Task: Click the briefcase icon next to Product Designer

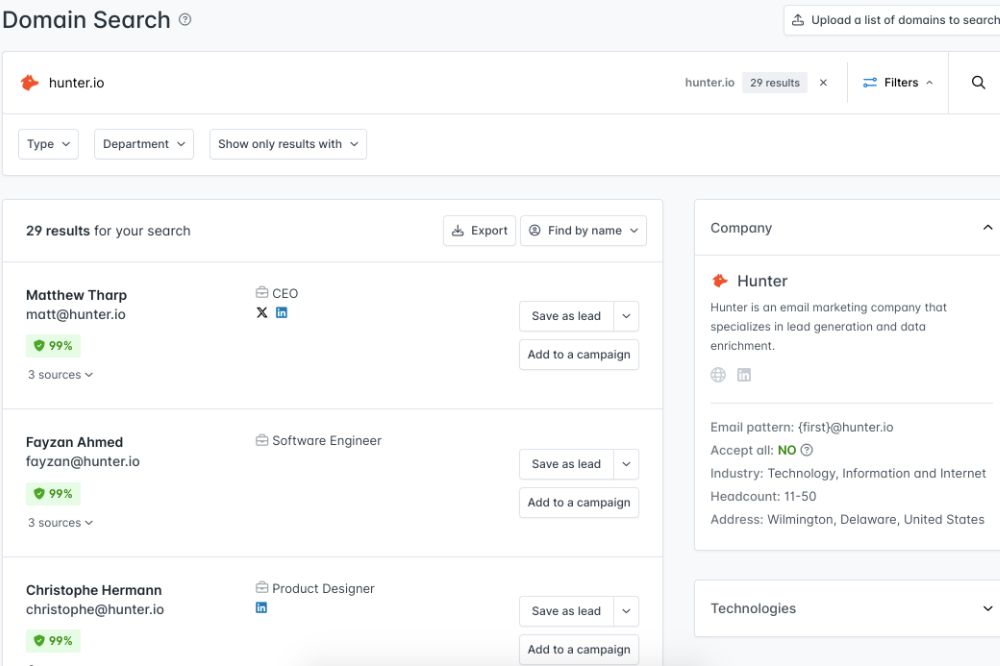Action: 261,588
